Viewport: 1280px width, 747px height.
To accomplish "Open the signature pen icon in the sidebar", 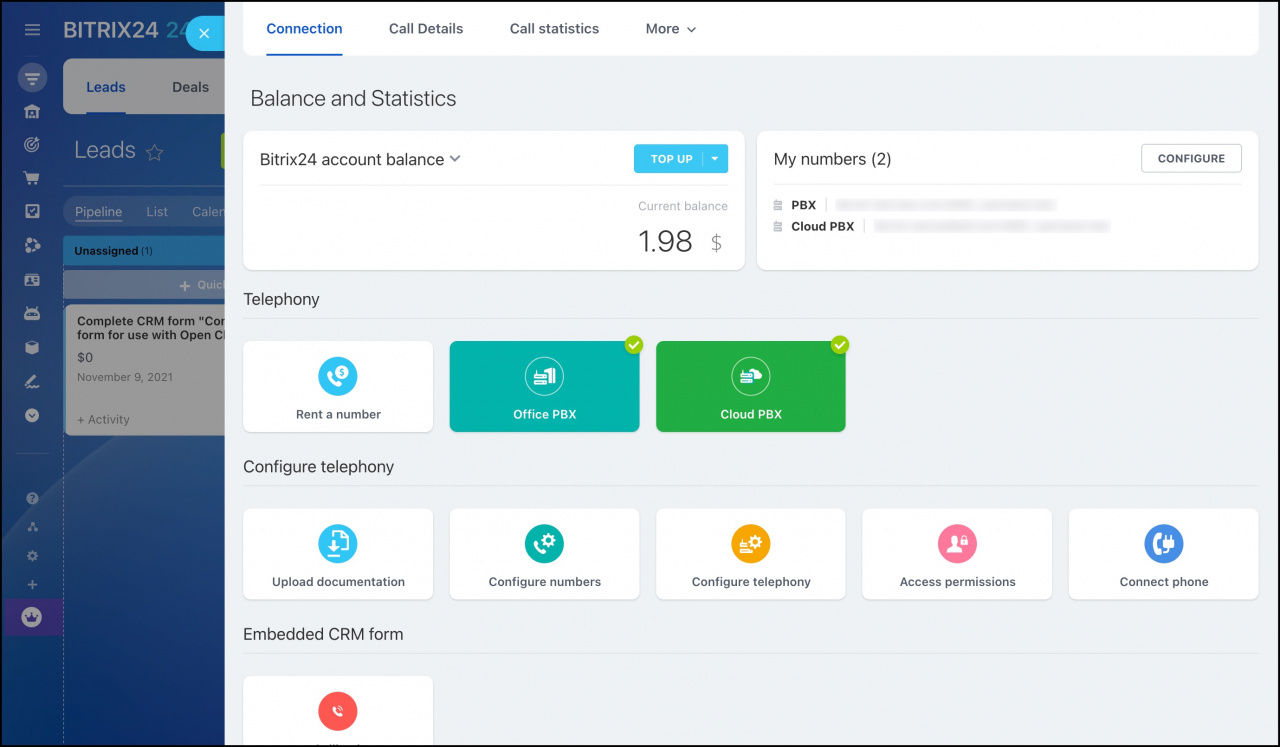I will tap(32, 381).
